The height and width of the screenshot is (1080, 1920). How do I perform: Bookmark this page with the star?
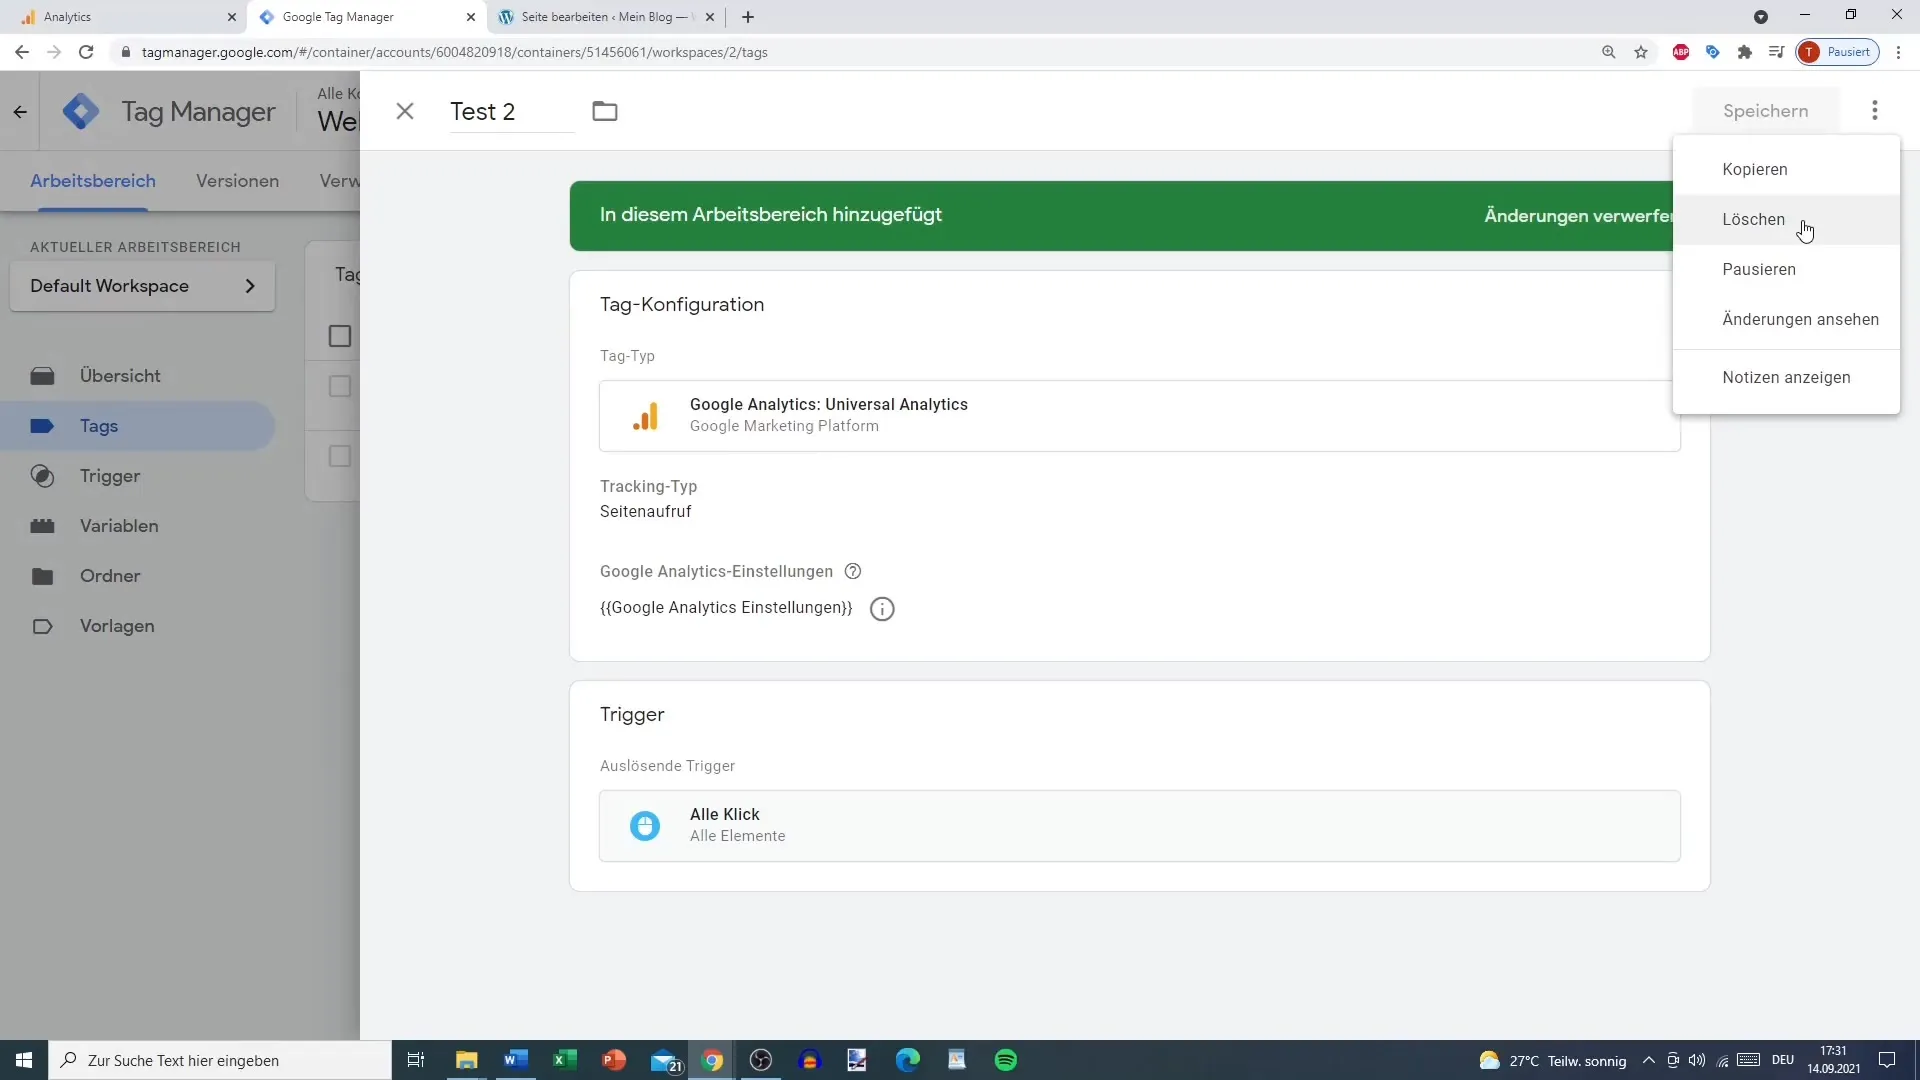click(1641, 52)
